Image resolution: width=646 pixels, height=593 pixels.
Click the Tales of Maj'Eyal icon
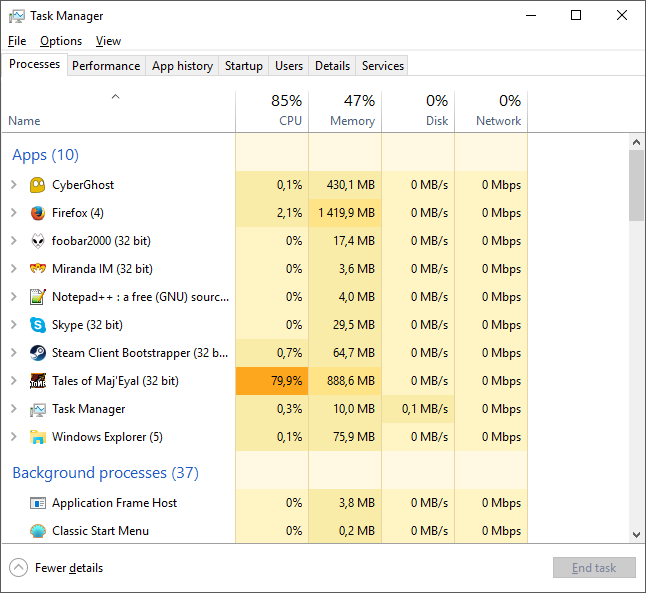(x=38, y=381)
